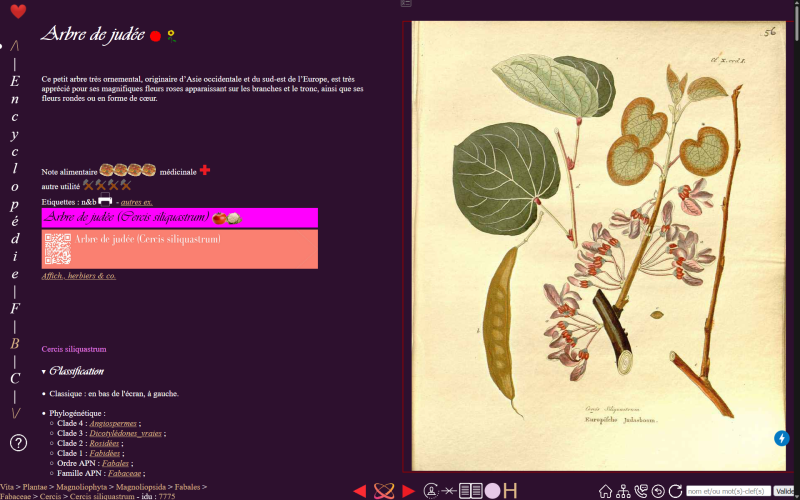Click Vita in the breadcrumb
The image size is (800, 500).
coord(7,487)
